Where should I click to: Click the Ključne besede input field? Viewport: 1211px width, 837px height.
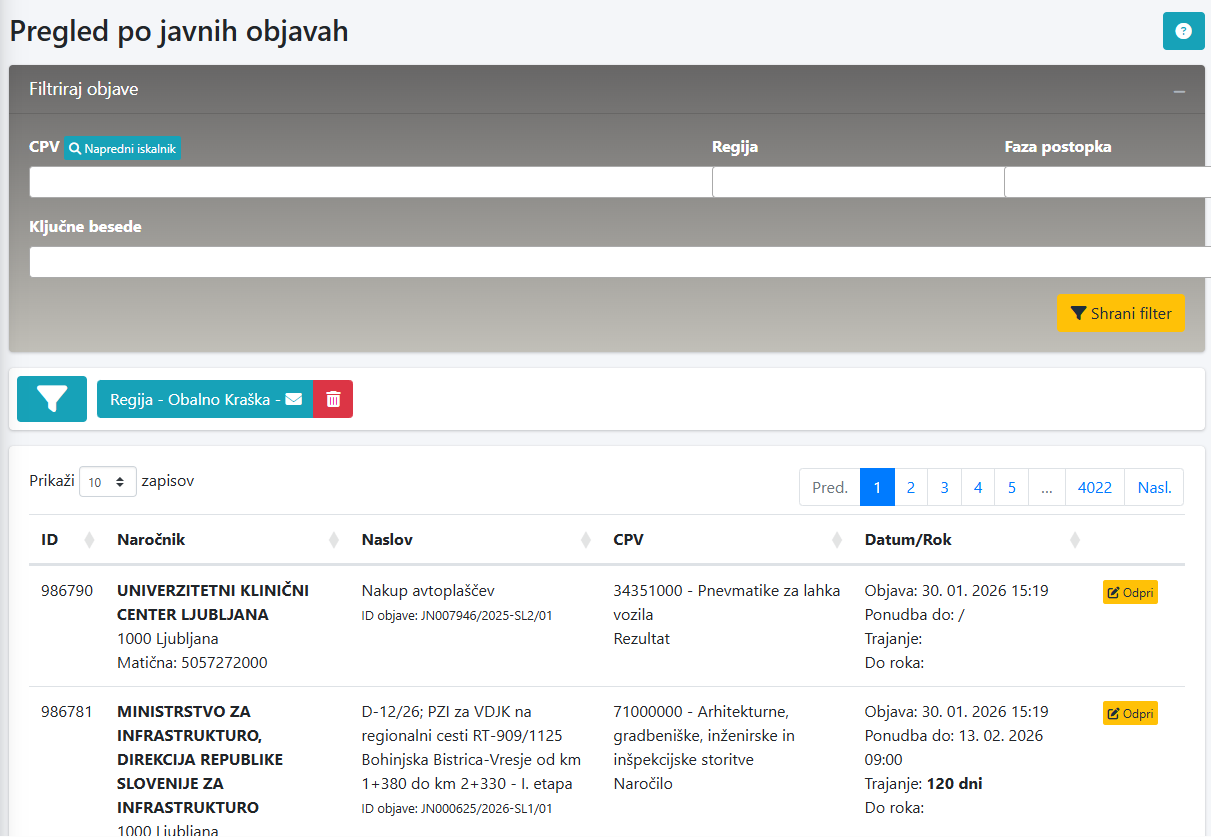point(619,262)
